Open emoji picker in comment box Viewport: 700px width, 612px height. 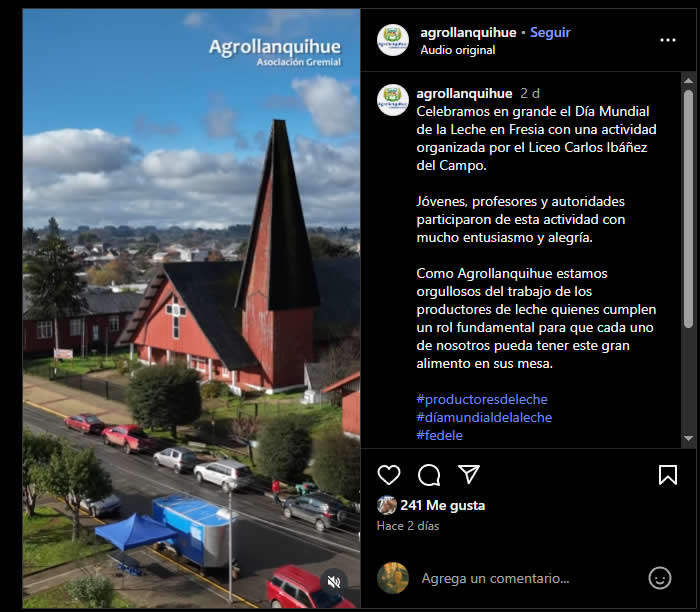coord(660,578)
